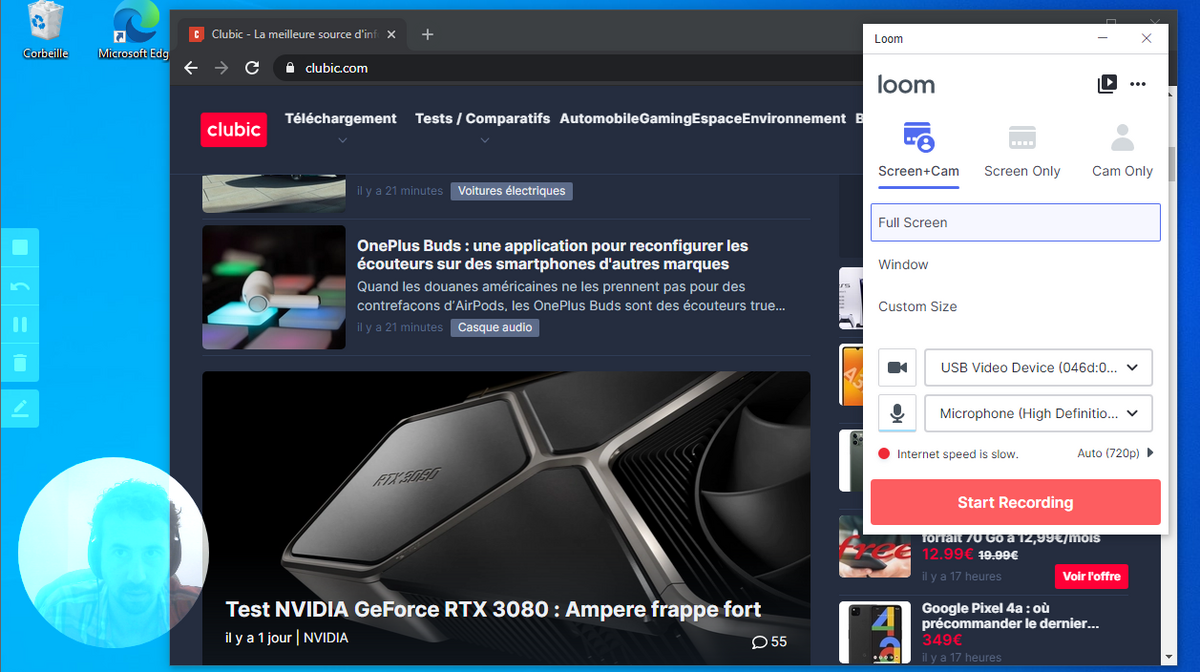Click stop square icon in Loom side controls
1200x672 pixels.
[20, 247]
